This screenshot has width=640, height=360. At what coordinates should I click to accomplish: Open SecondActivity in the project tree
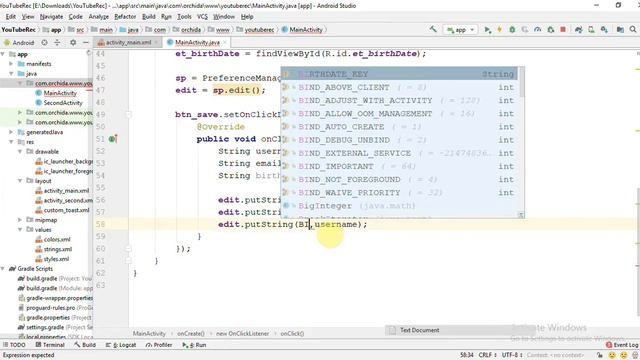63,103
